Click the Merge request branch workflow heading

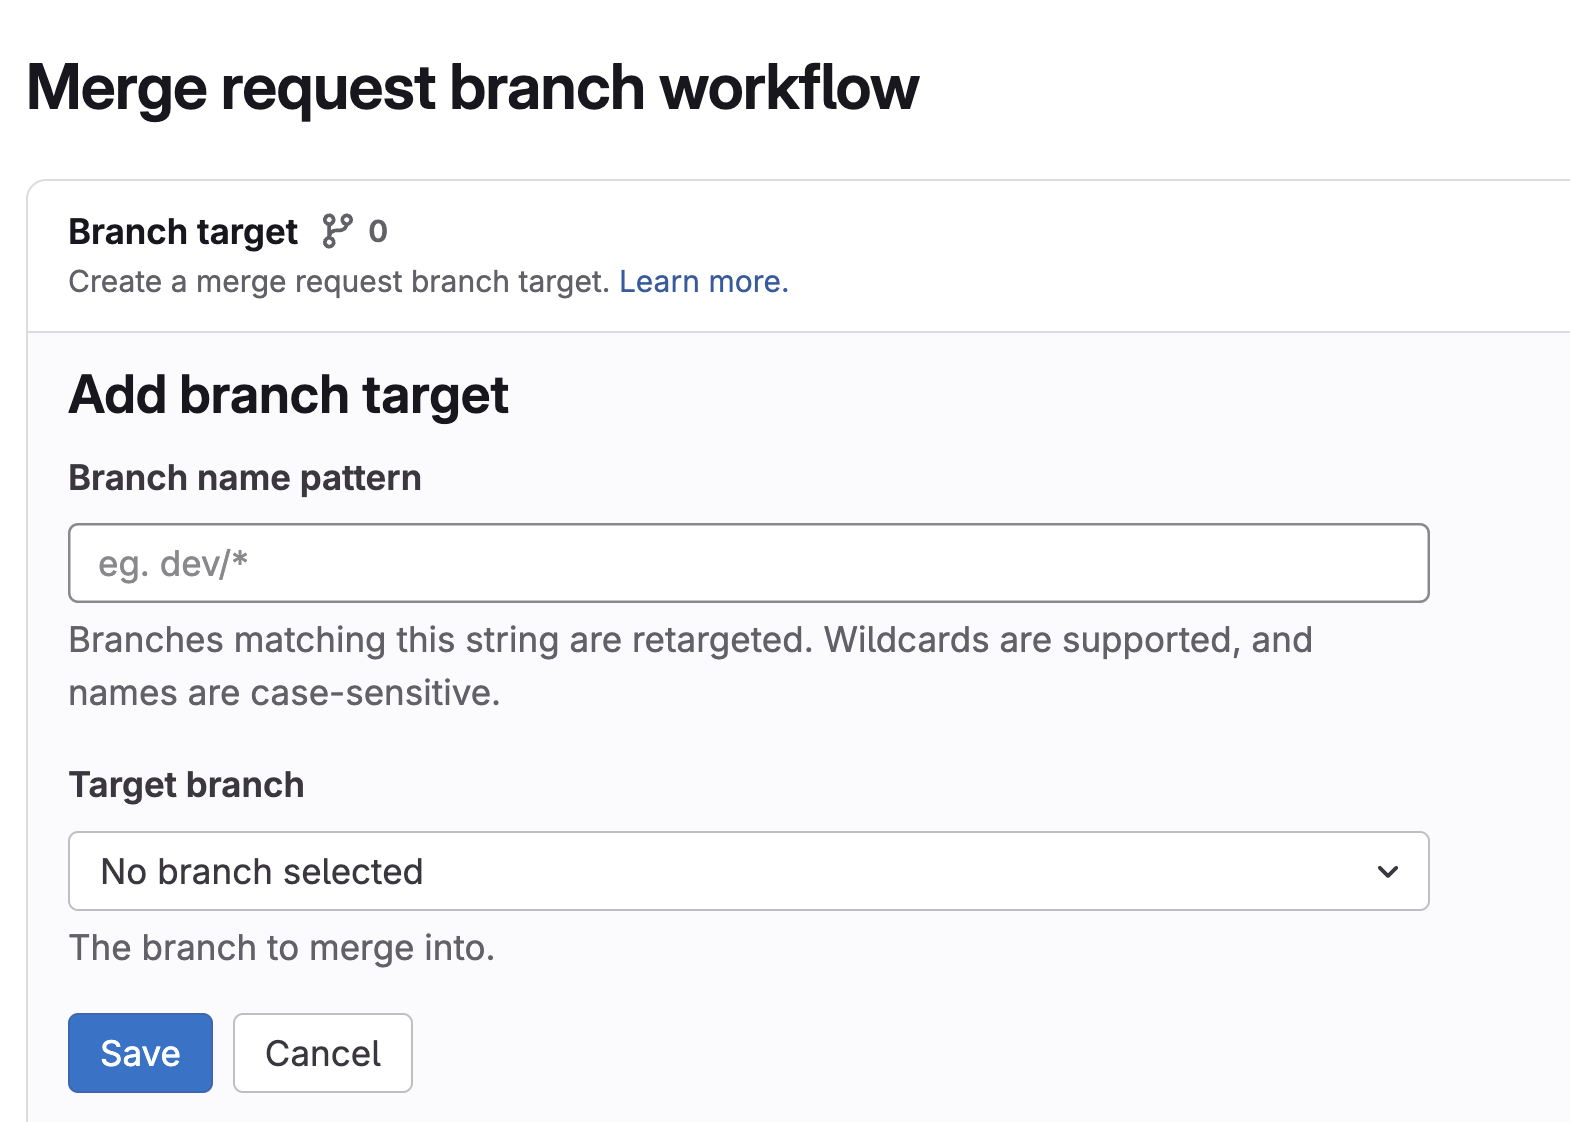(x=472, y=88)
